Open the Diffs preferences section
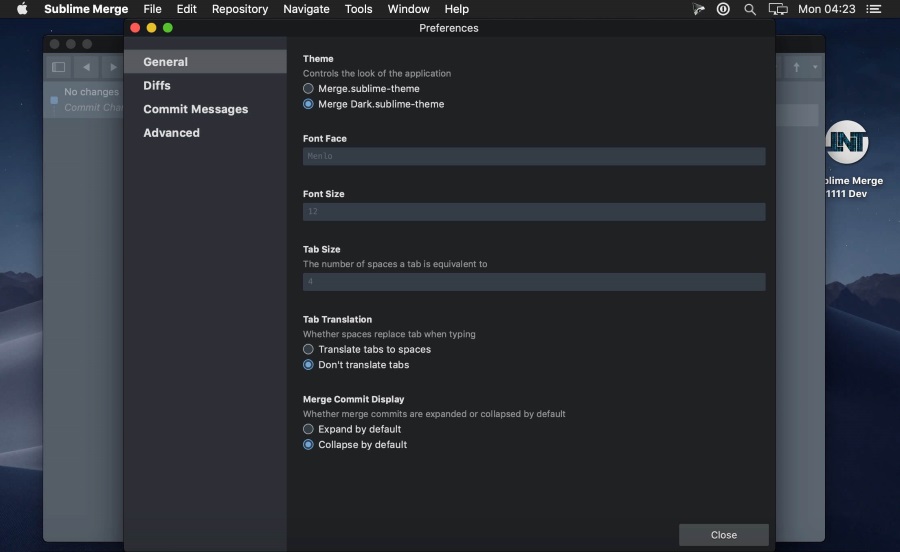The image size is (900, 552). [x=205, y=85]
